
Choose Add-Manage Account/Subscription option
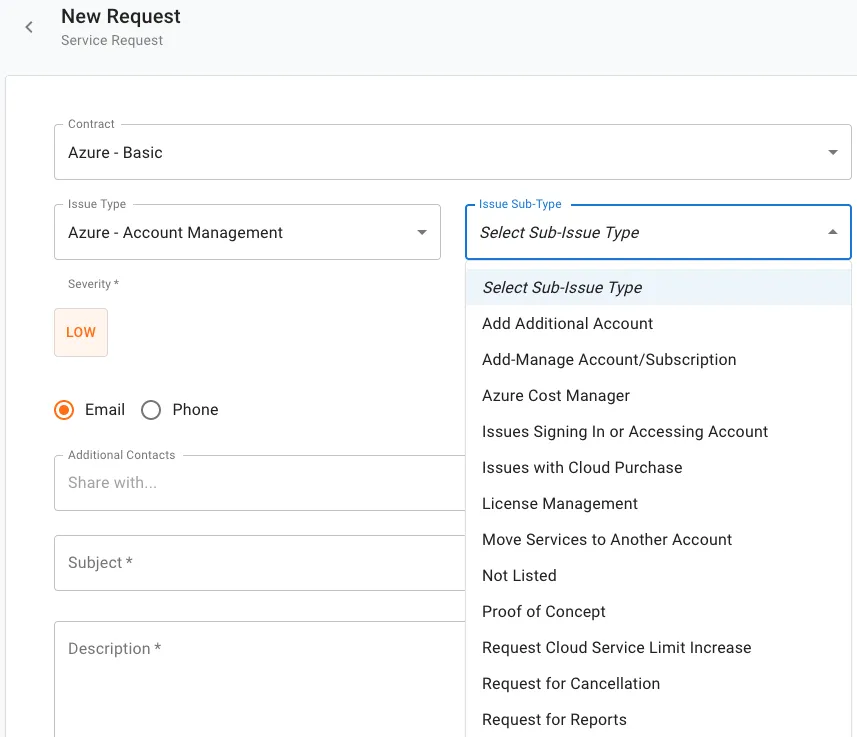pos(659,359)
